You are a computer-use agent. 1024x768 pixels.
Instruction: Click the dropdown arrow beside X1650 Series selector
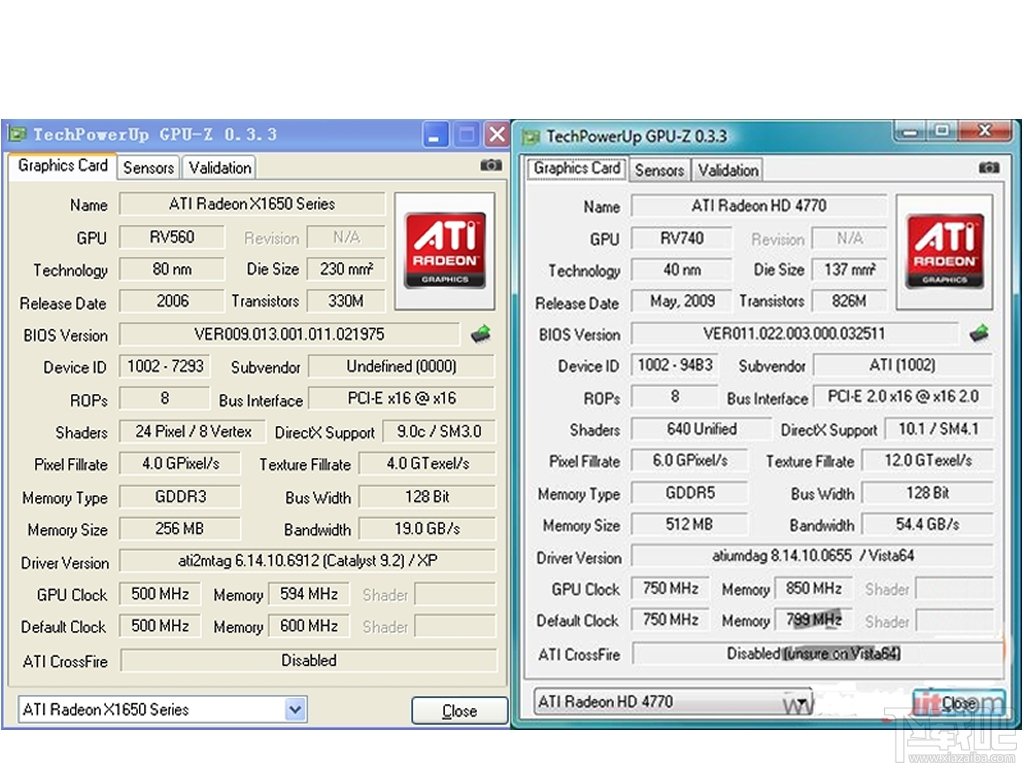pyautogui.click(x=295, y=709)
